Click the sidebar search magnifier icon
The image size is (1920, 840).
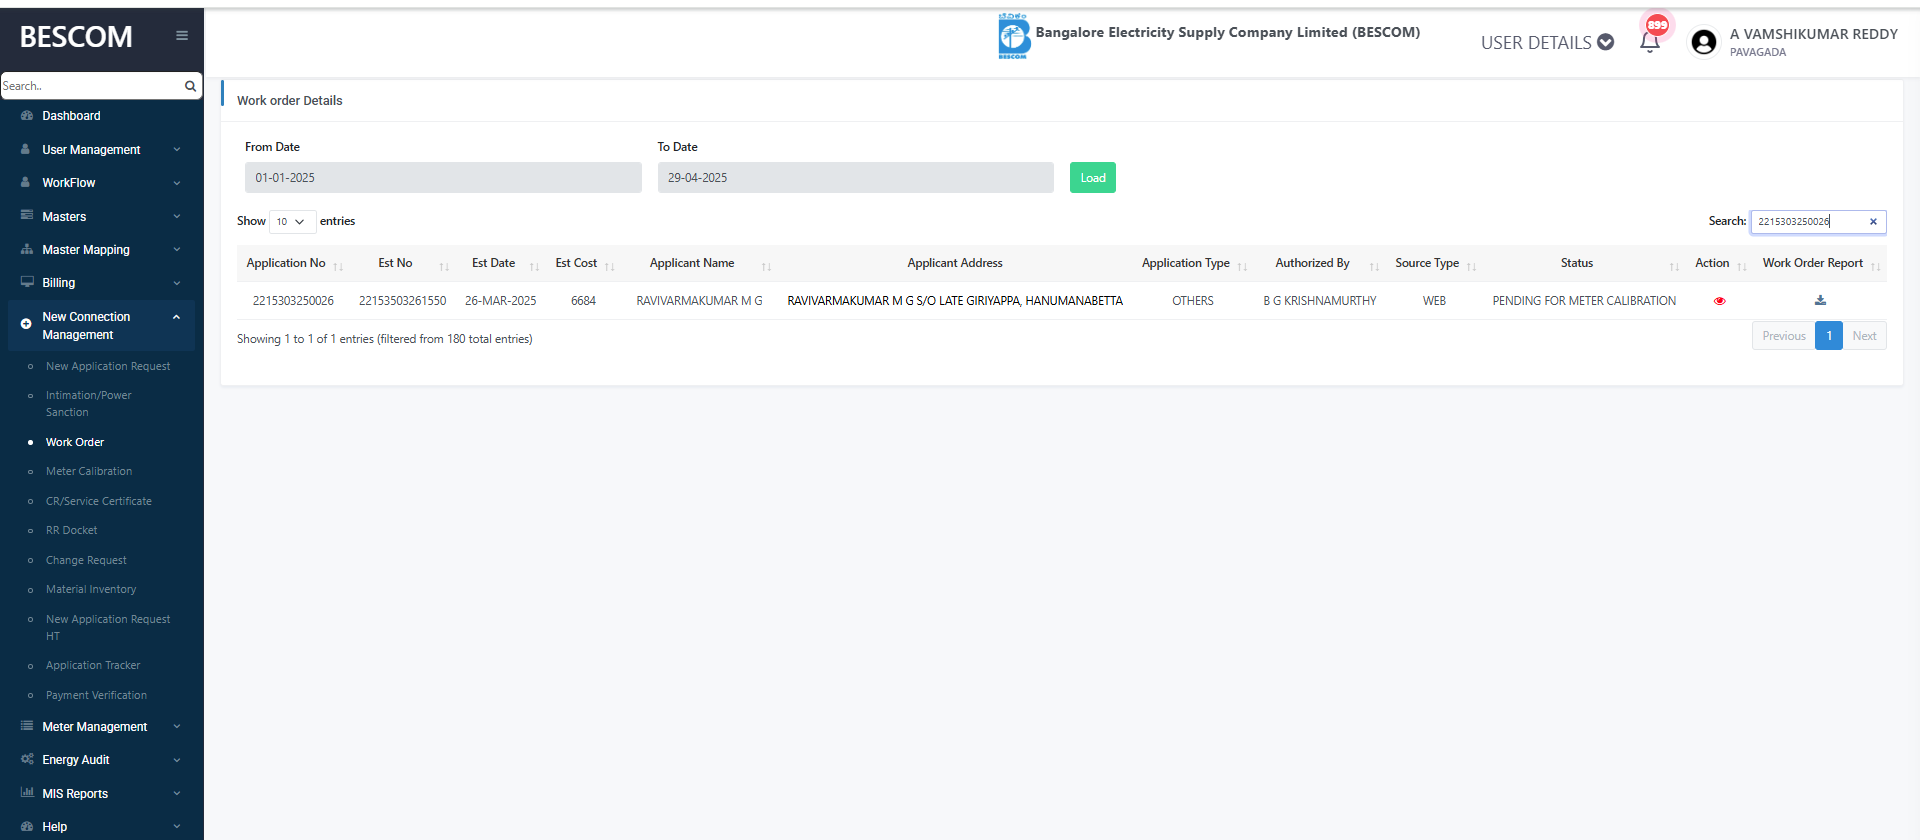pos(190,86)
